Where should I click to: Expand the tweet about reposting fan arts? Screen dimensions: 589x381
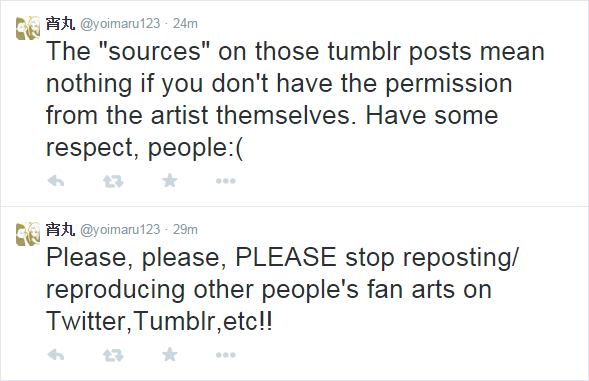[294, 293]
